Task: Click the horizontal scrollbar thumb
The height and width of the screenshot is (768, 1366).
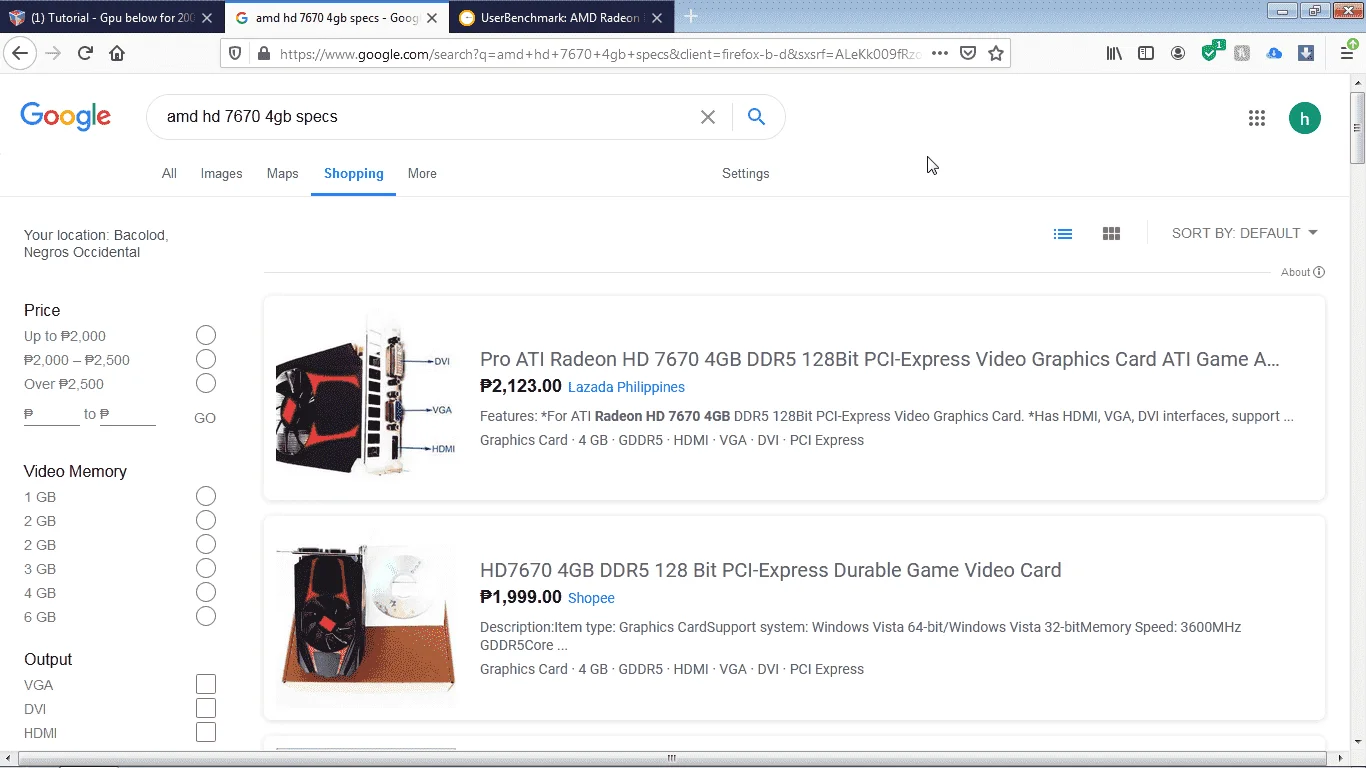Action: coord(671,758)
